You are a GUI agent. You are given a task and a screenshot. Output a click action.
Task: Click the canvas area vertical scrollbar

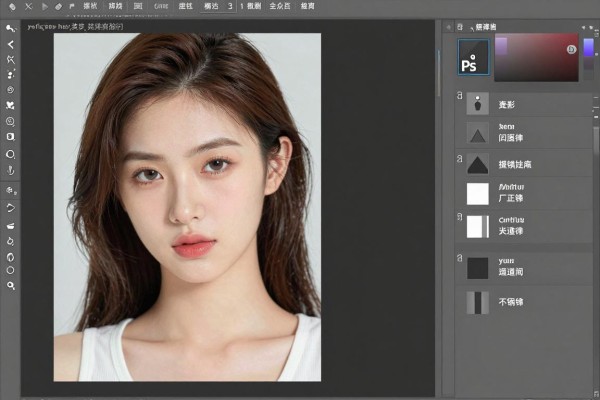[x=439, y=73]
